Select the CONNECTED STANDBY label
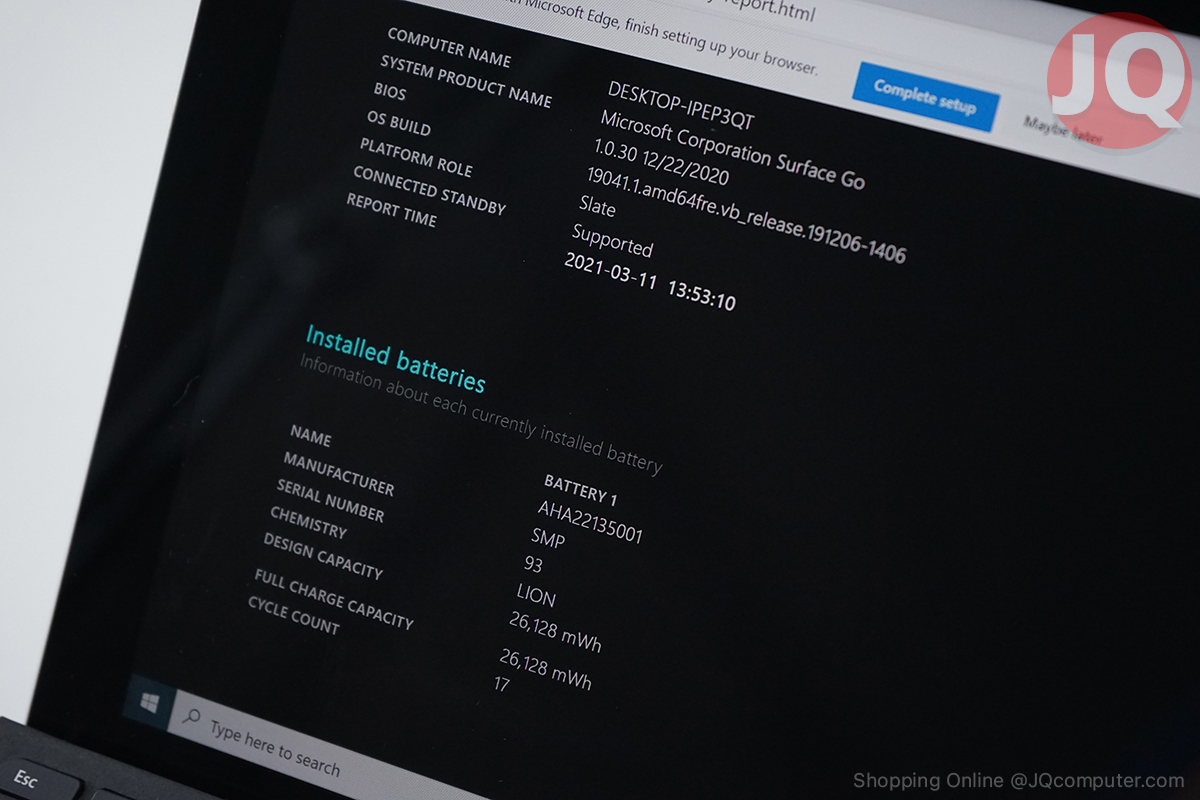The height and width of the screenshot is (800, 1200). point(429,190)
